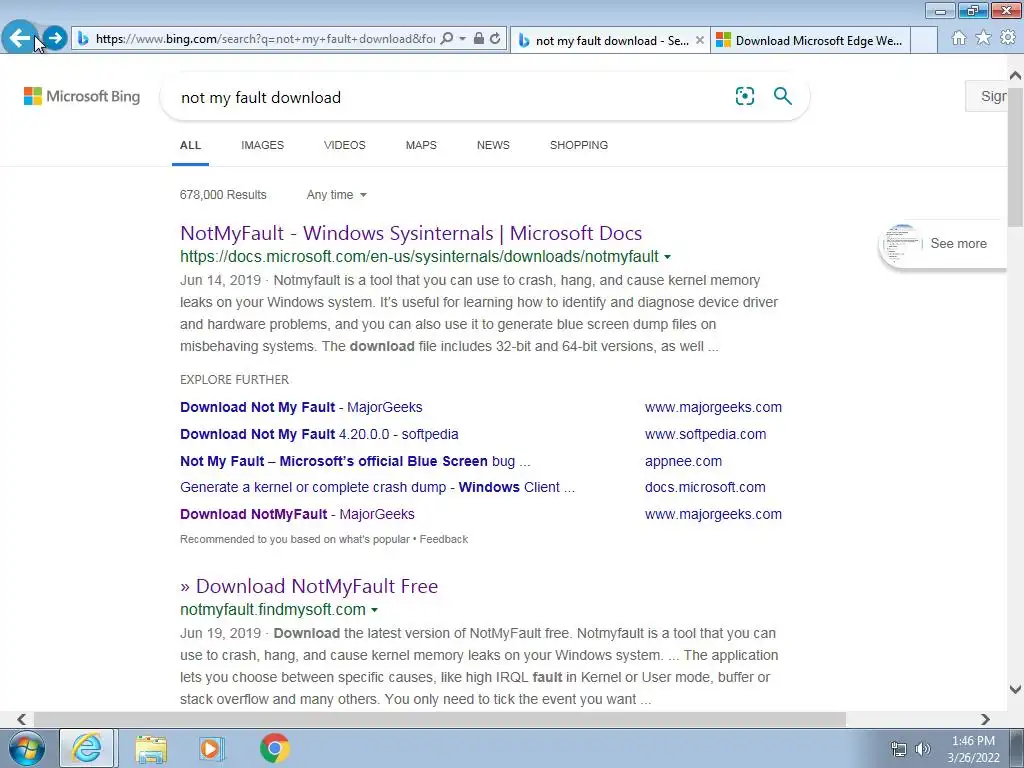1024x768 pixels.
Task: Open Windows Media Player from taskbar
Action: pyautogui.click(x=212, y=748)
